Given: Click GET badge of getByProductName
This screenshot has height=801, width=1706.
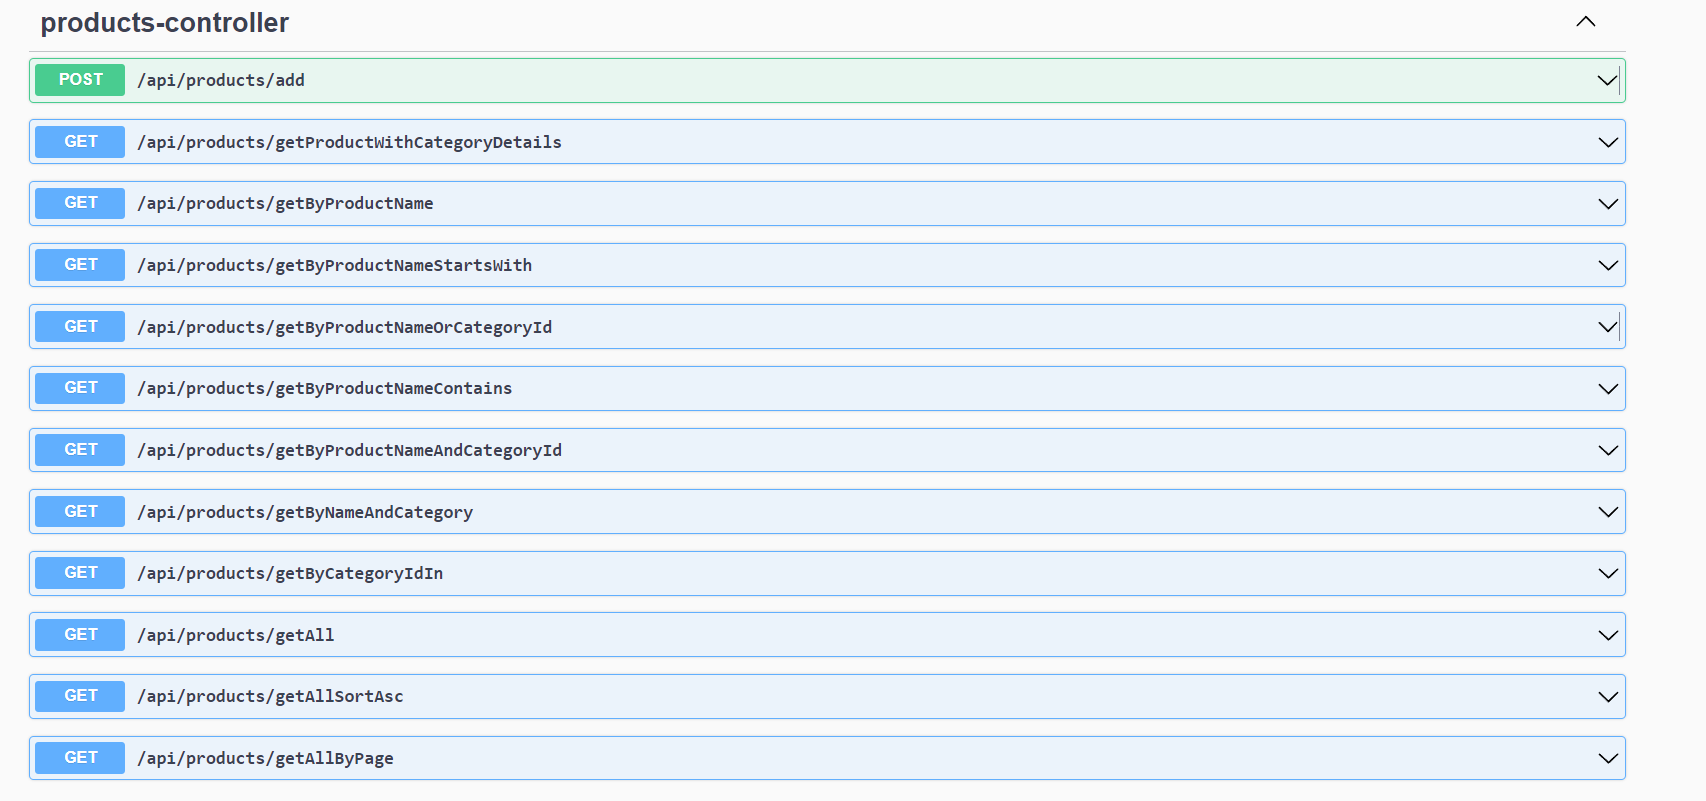Looking at the screenshot, I should pyautogui.click(x=80, y=203).
